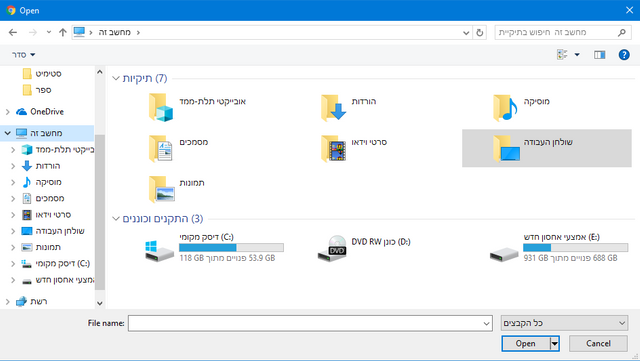Refresh the current folder view
The width and height of the screenshot is (640, 361).
pos(480,33)
